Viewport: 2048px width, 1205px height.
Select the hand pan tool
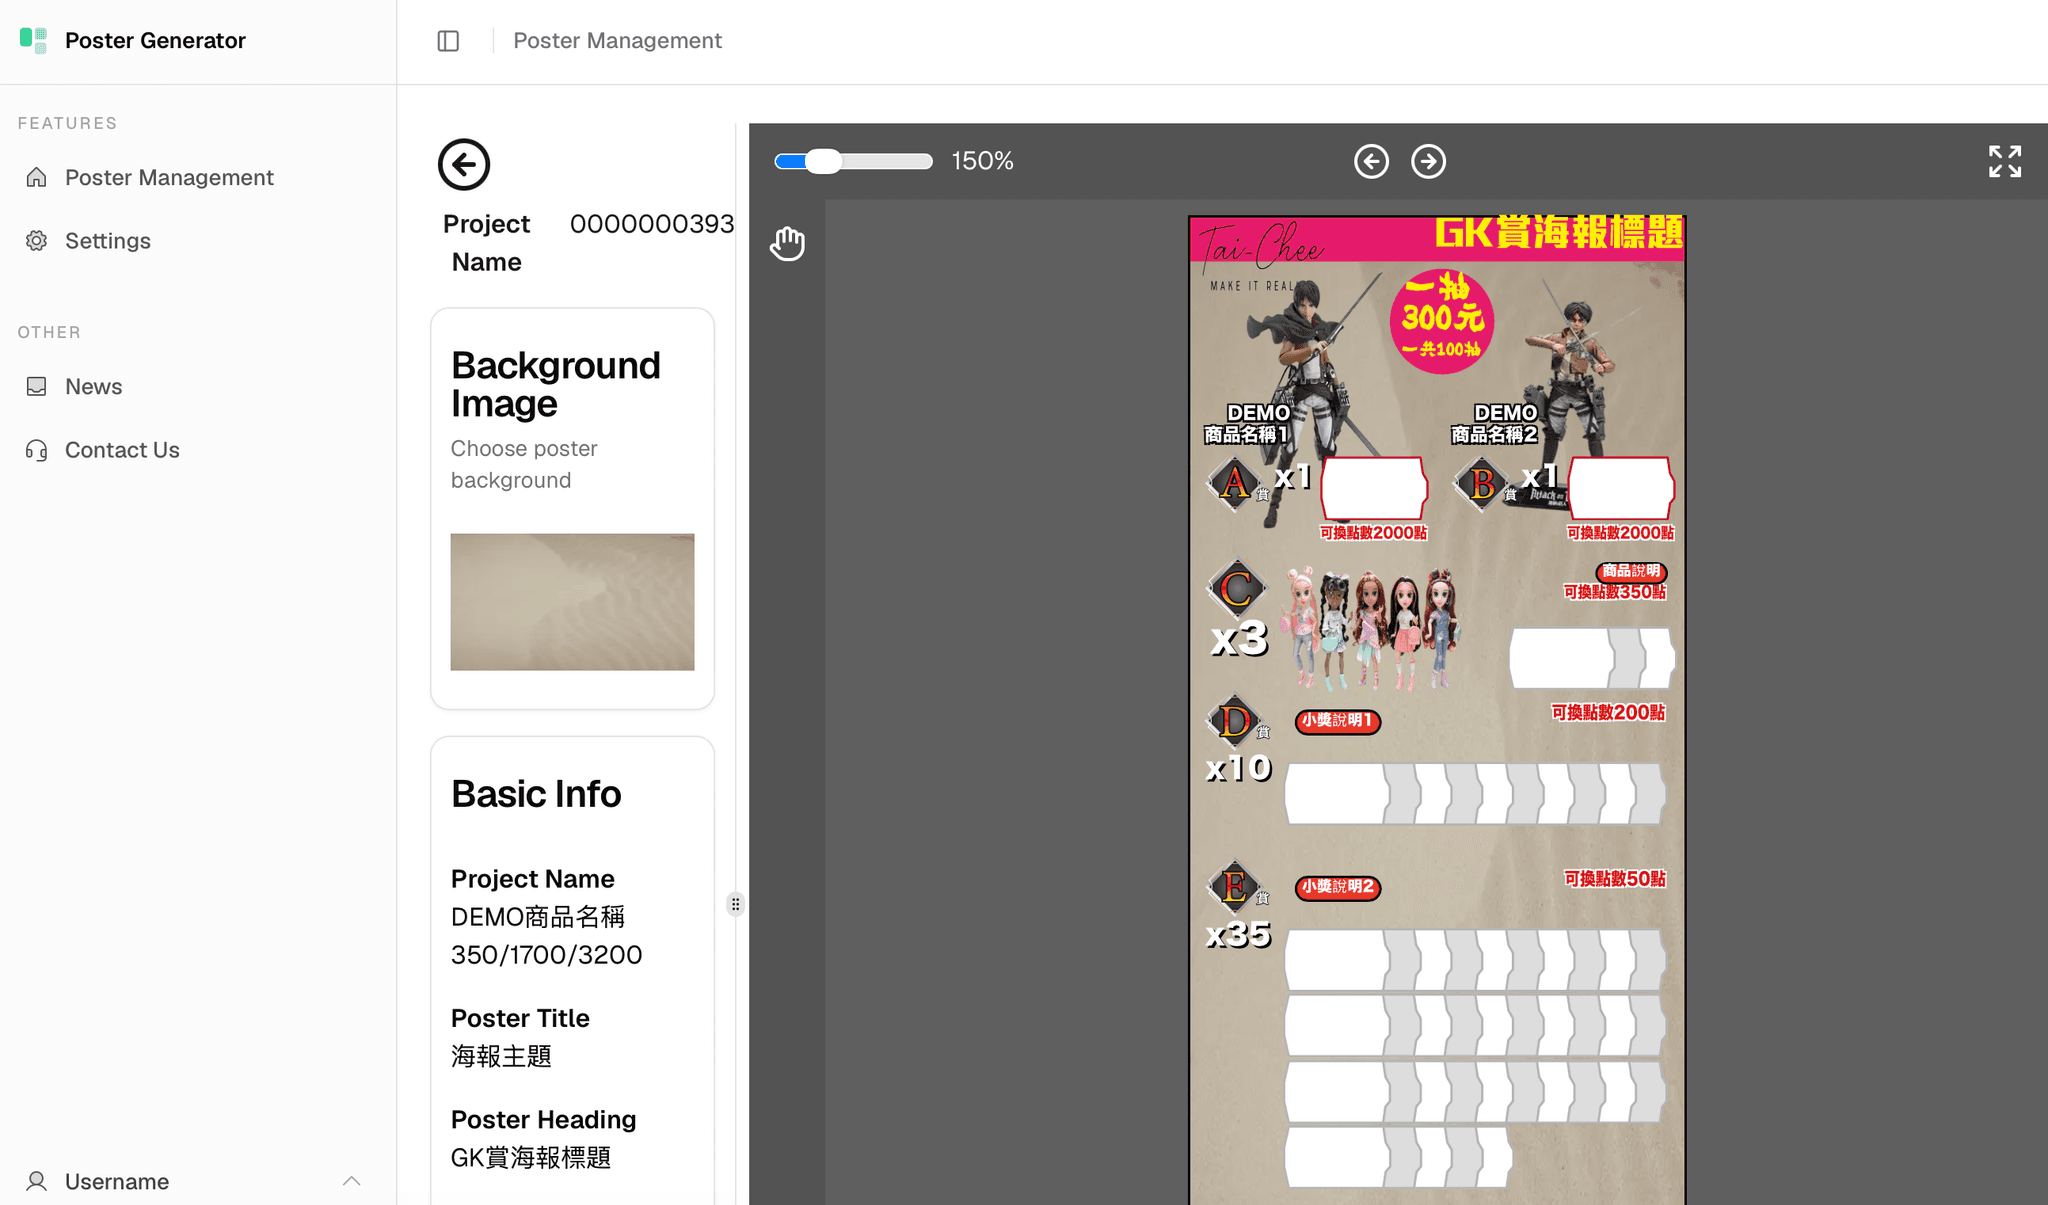tap(787, 243)
